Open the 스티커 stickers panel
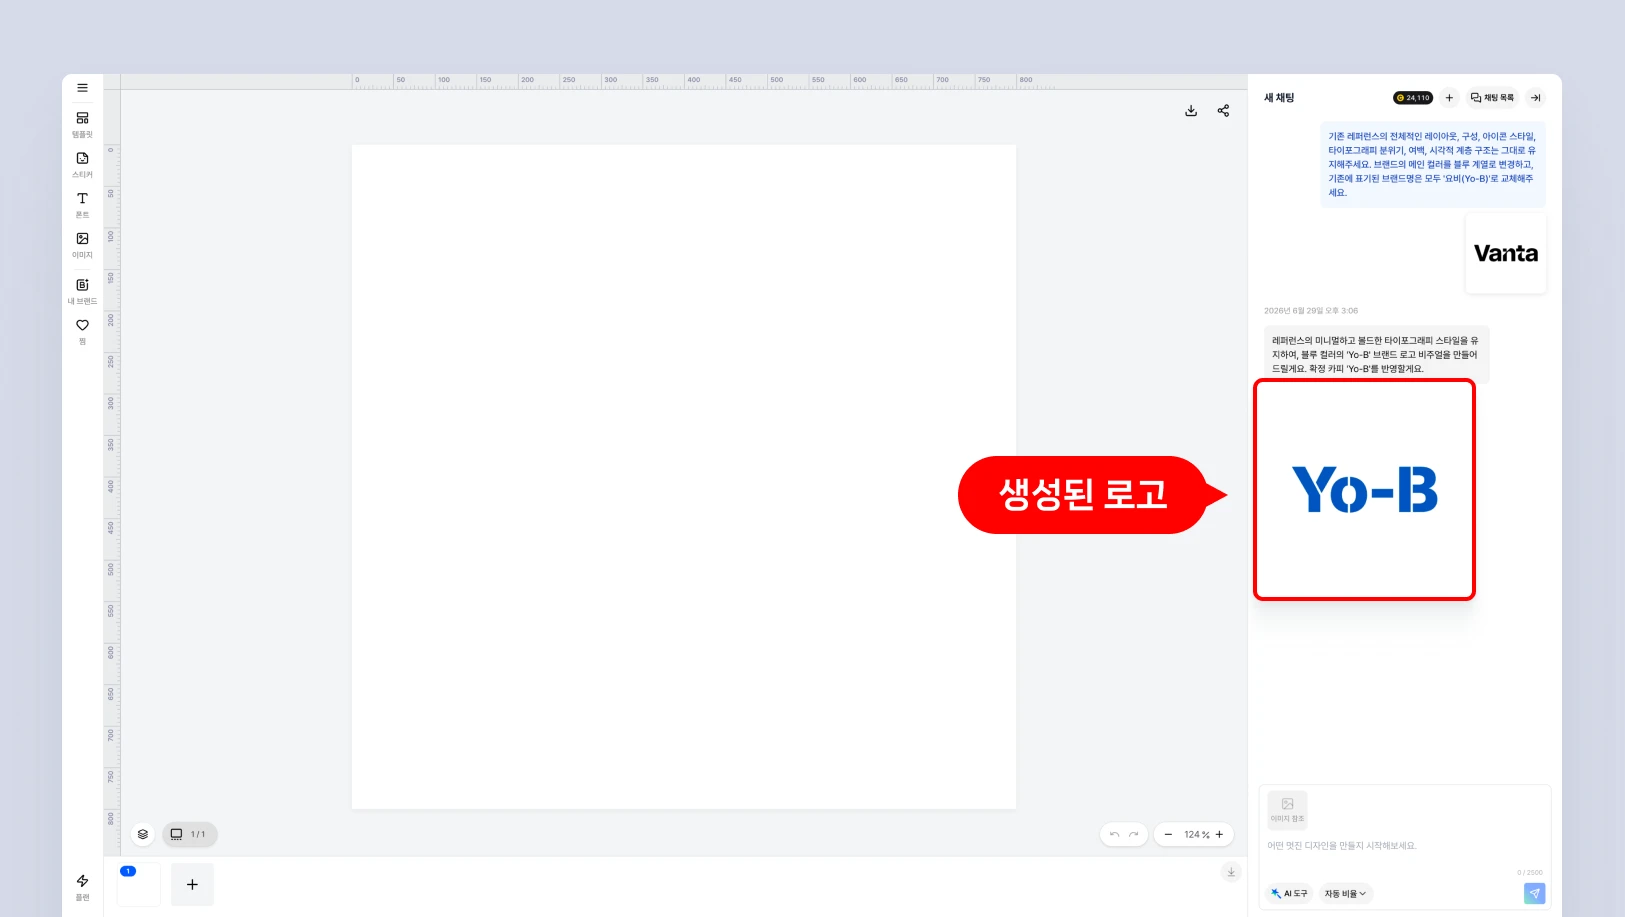 (x=82, y=164)
